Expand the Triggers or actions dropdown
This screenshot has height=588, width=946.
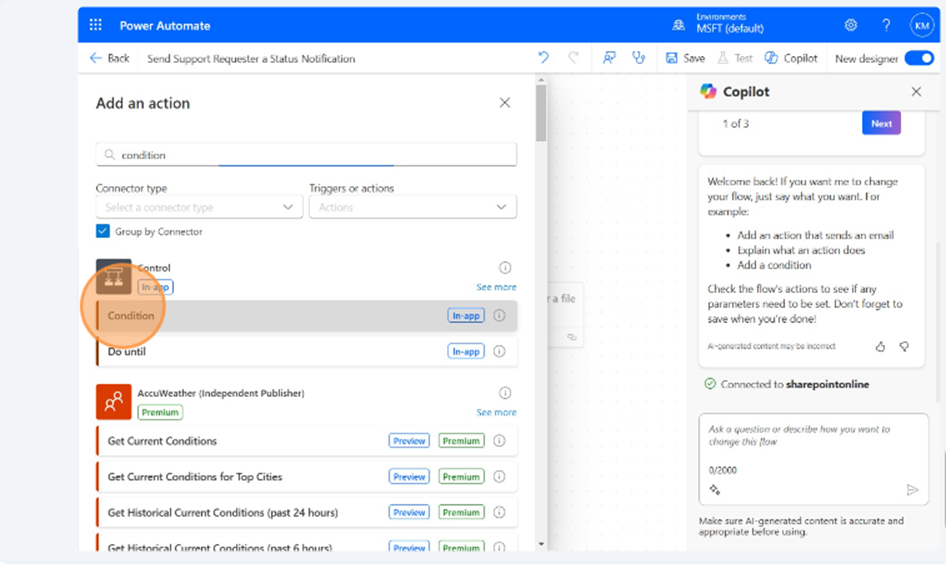click(412, 207)
